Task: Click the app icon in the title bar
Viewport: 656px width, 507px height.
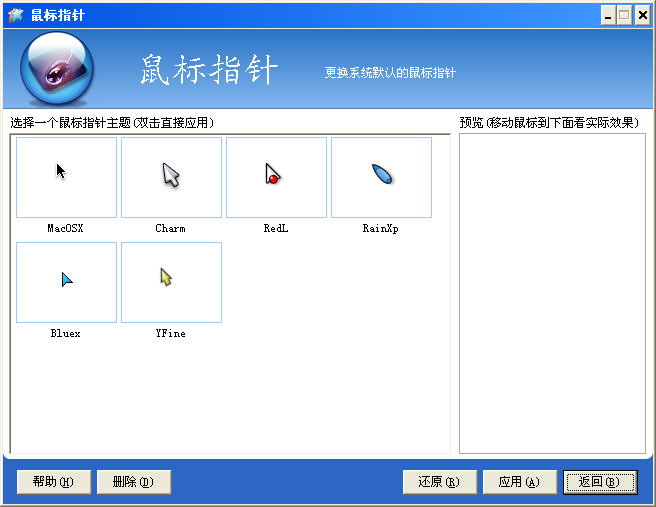Action: [x=15, y=15]
